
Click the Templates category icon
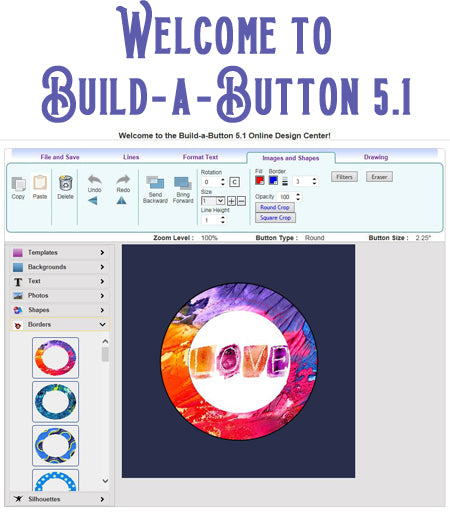pos(18,253)
